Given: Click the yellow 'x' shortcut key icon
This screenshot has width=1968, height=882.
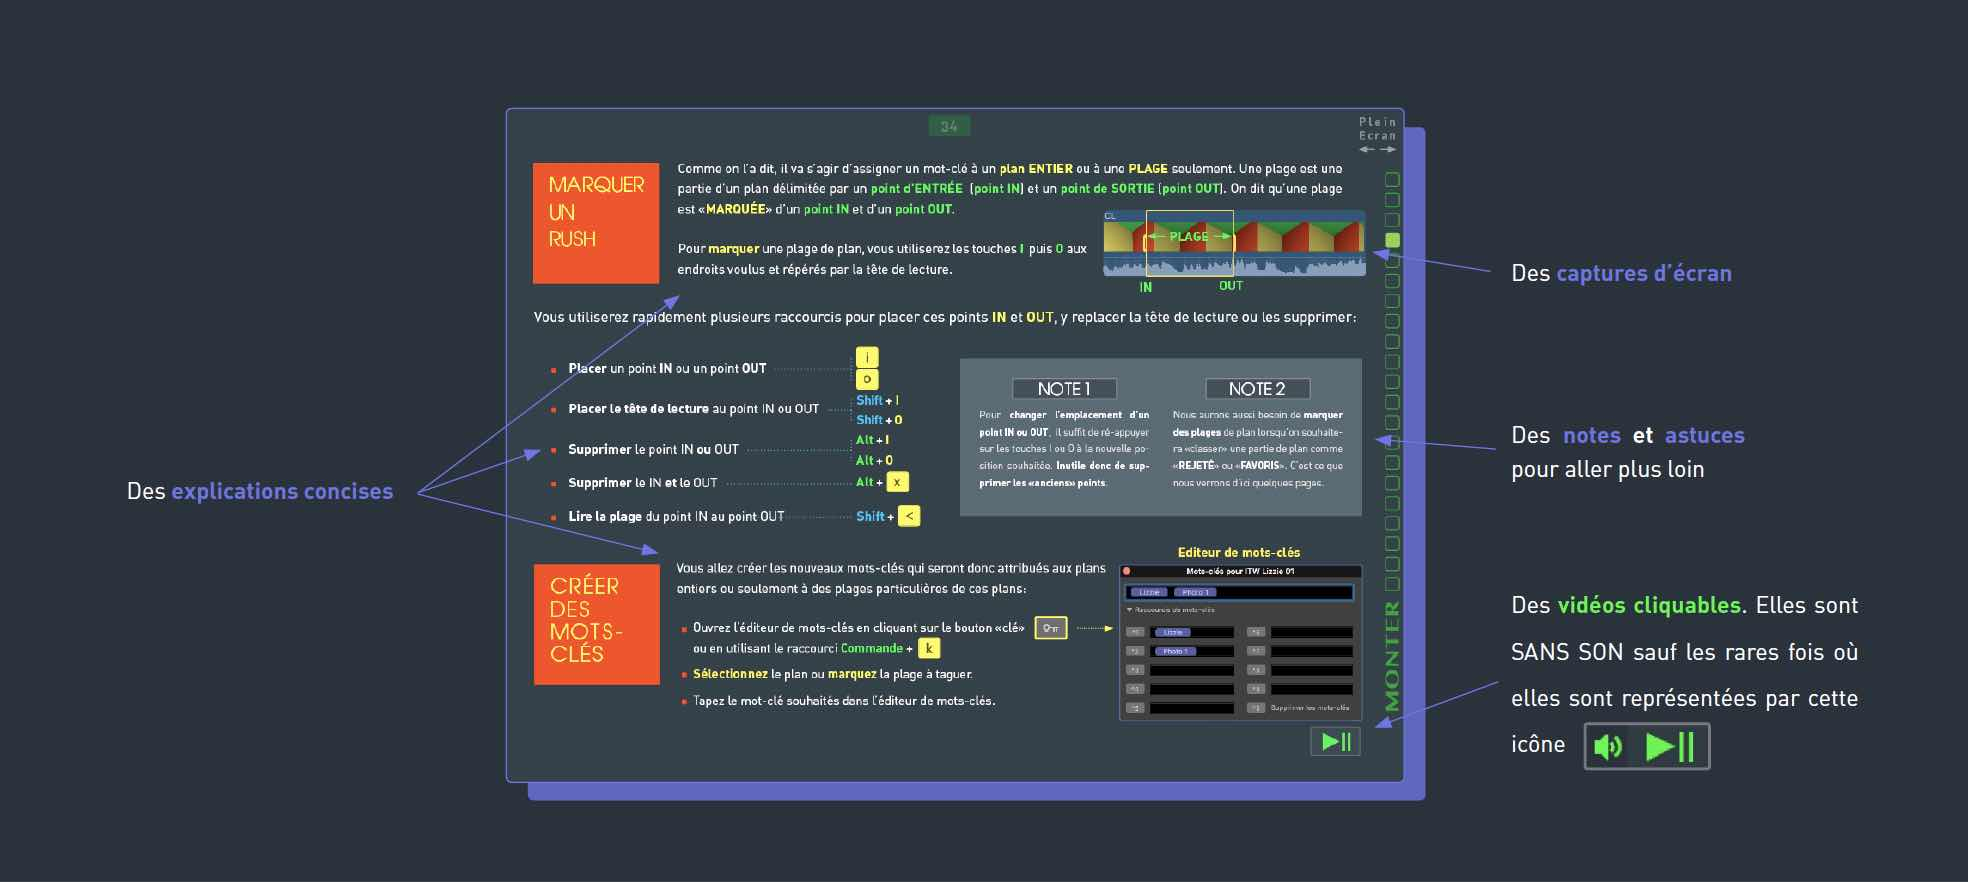Looking at the screenshot, I should (897, 482).
